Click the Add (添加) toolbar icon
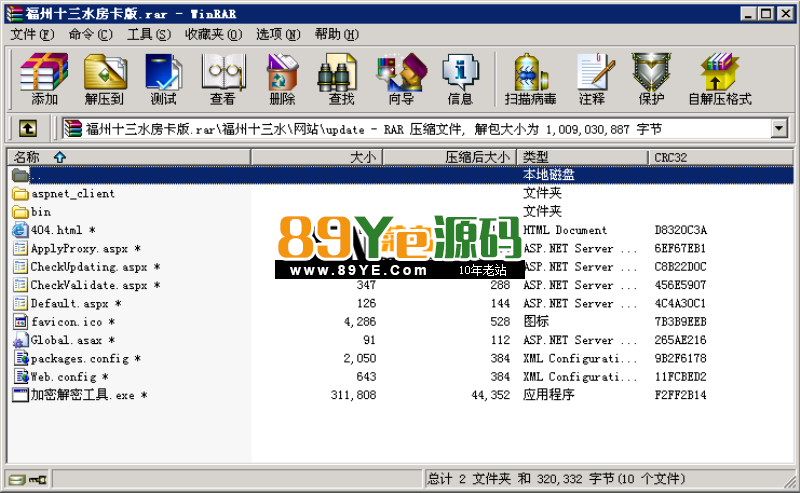800x493 pixels. [x=44, y=79]
